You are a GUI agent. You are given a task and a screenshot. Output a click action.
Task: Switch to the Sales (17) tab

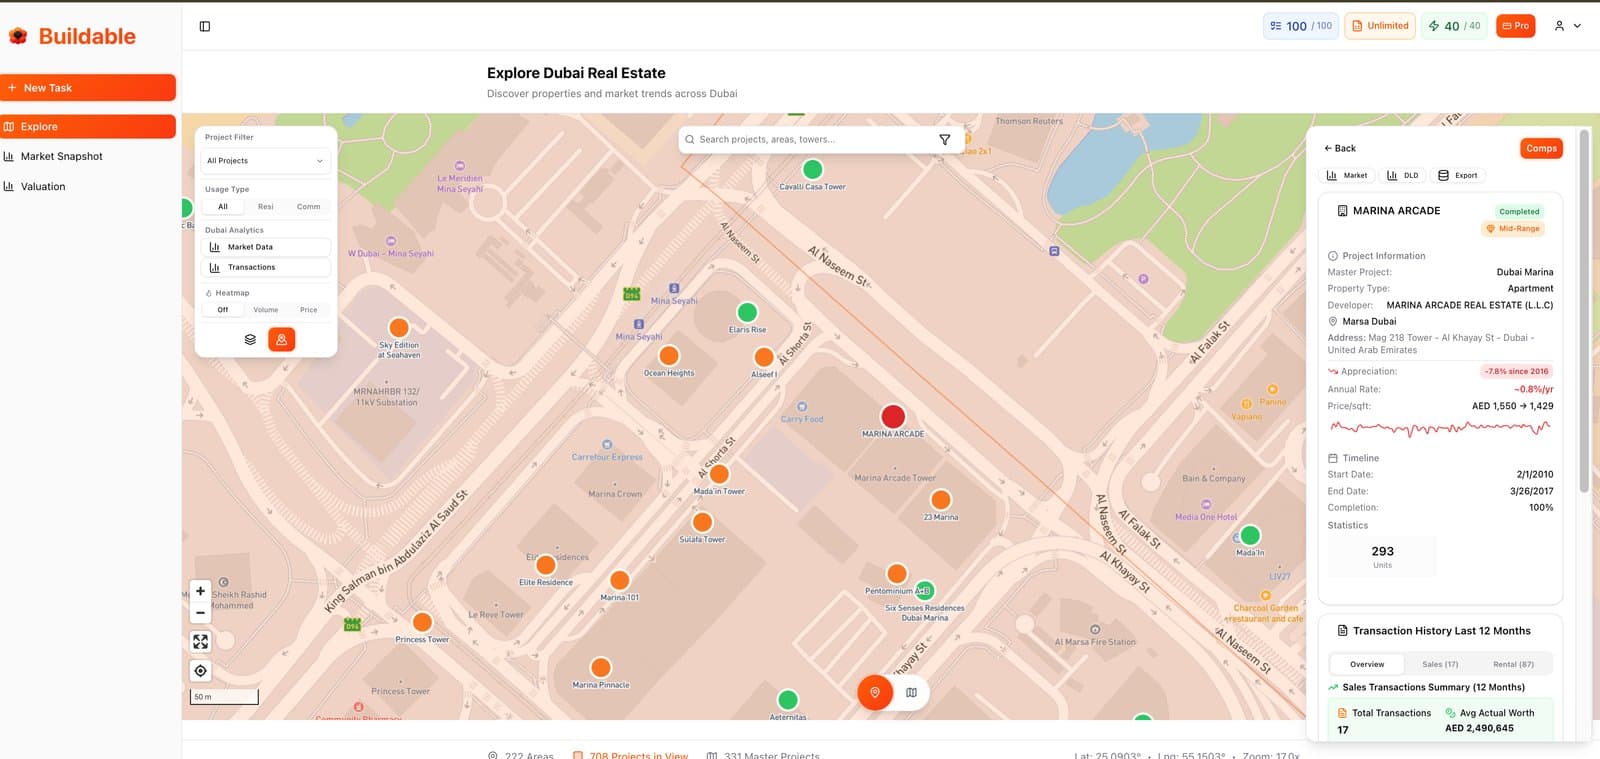[1440, 664]
